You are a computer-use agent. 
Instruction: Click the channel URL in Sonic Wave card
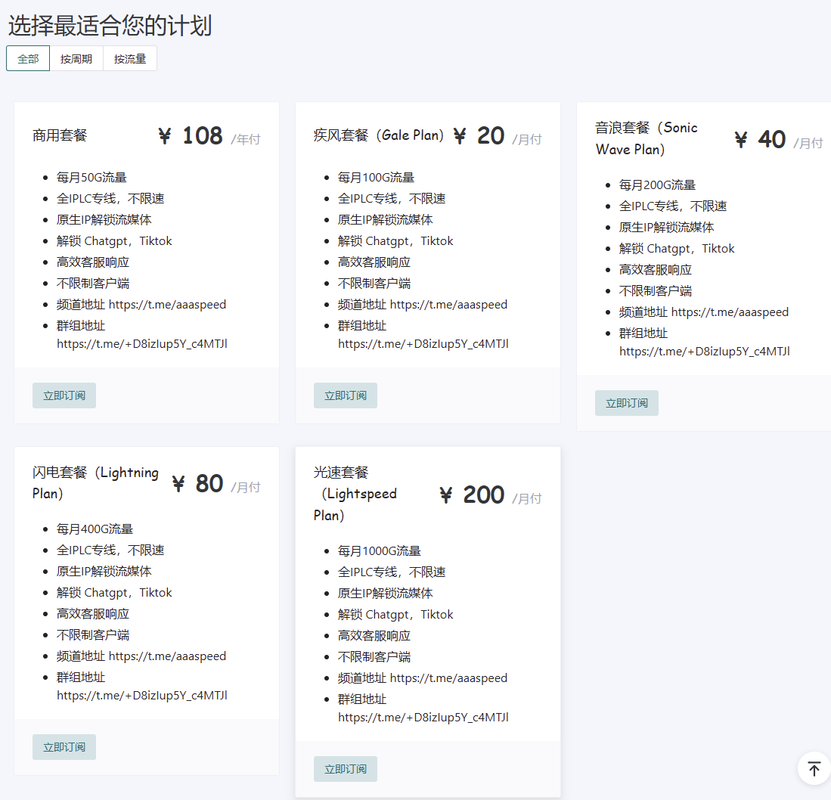pos(730,312)
